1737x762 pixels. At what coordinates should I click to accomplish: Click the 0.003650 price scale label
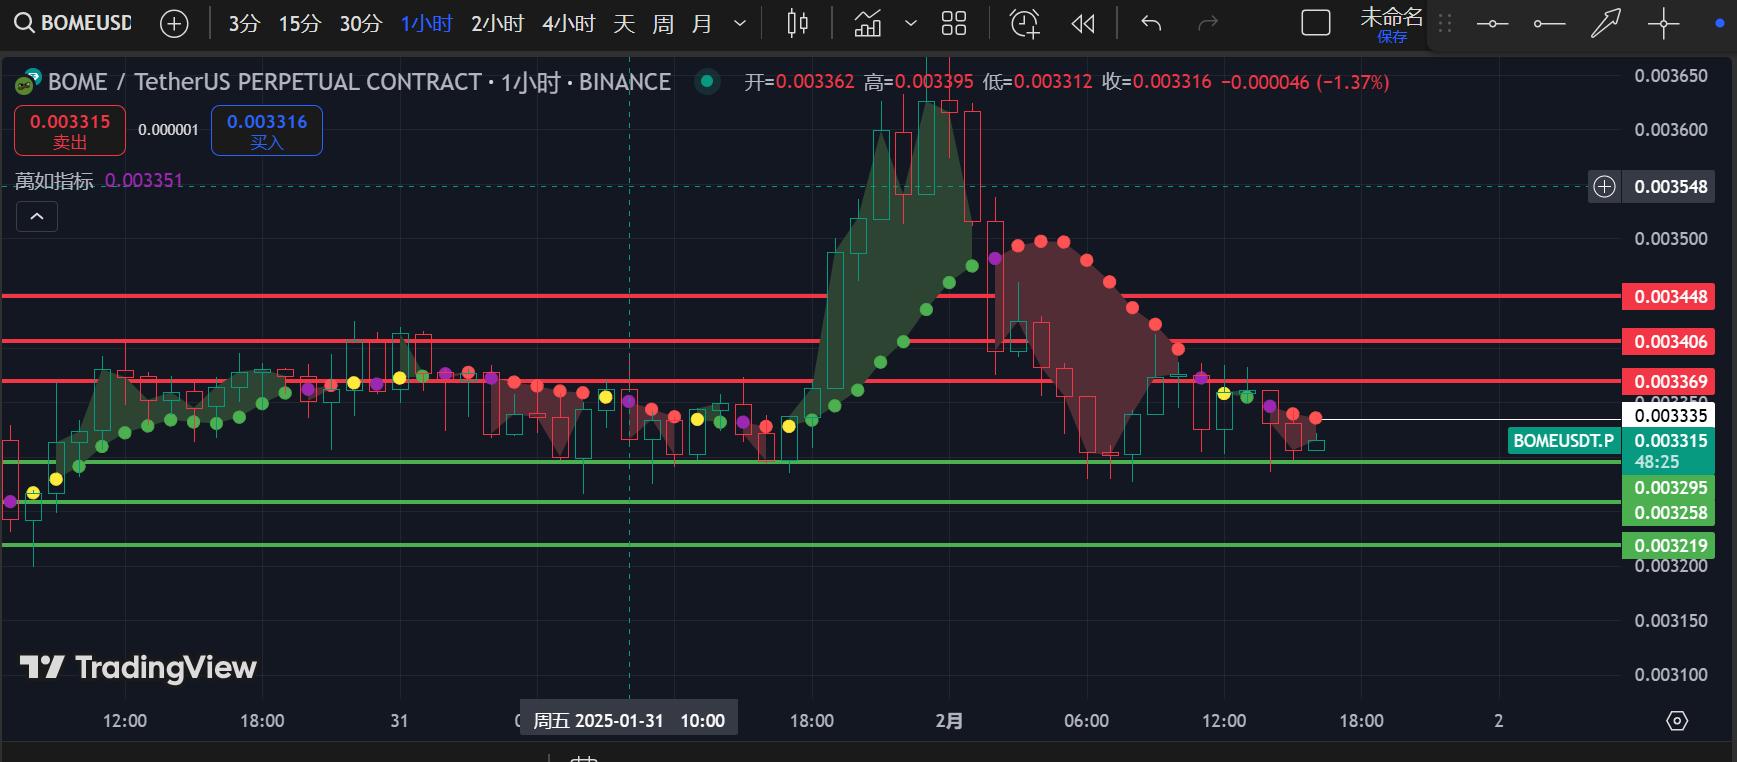click(1671, 76)
